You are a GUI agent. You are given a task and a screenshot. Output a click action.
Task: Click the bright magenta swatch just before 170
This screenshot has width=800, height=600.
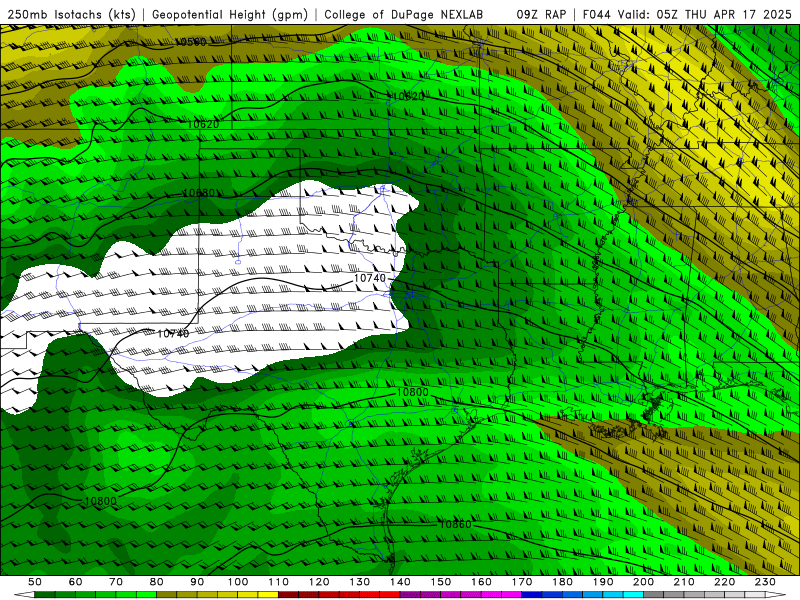point(512,595)
